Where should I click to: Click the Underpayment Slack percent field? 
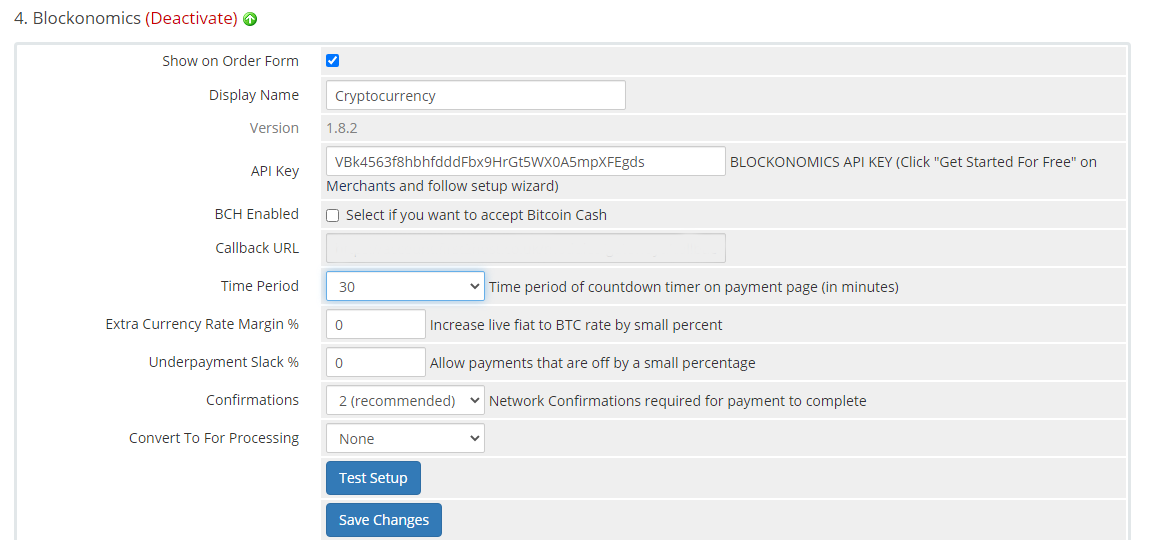[x=376, y=362]
